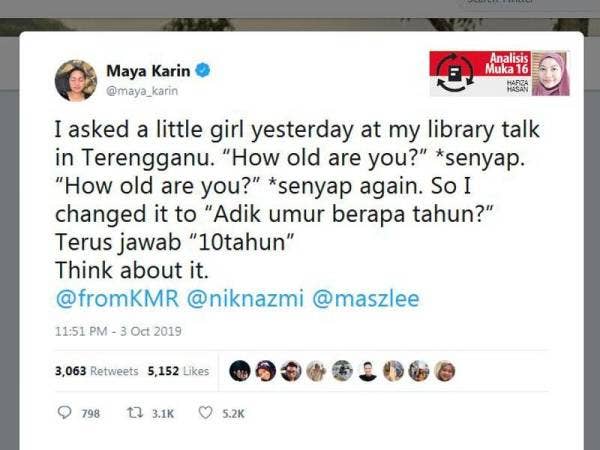
Task: Click the liker avatar with dark suit
Action: click(368, 371)
